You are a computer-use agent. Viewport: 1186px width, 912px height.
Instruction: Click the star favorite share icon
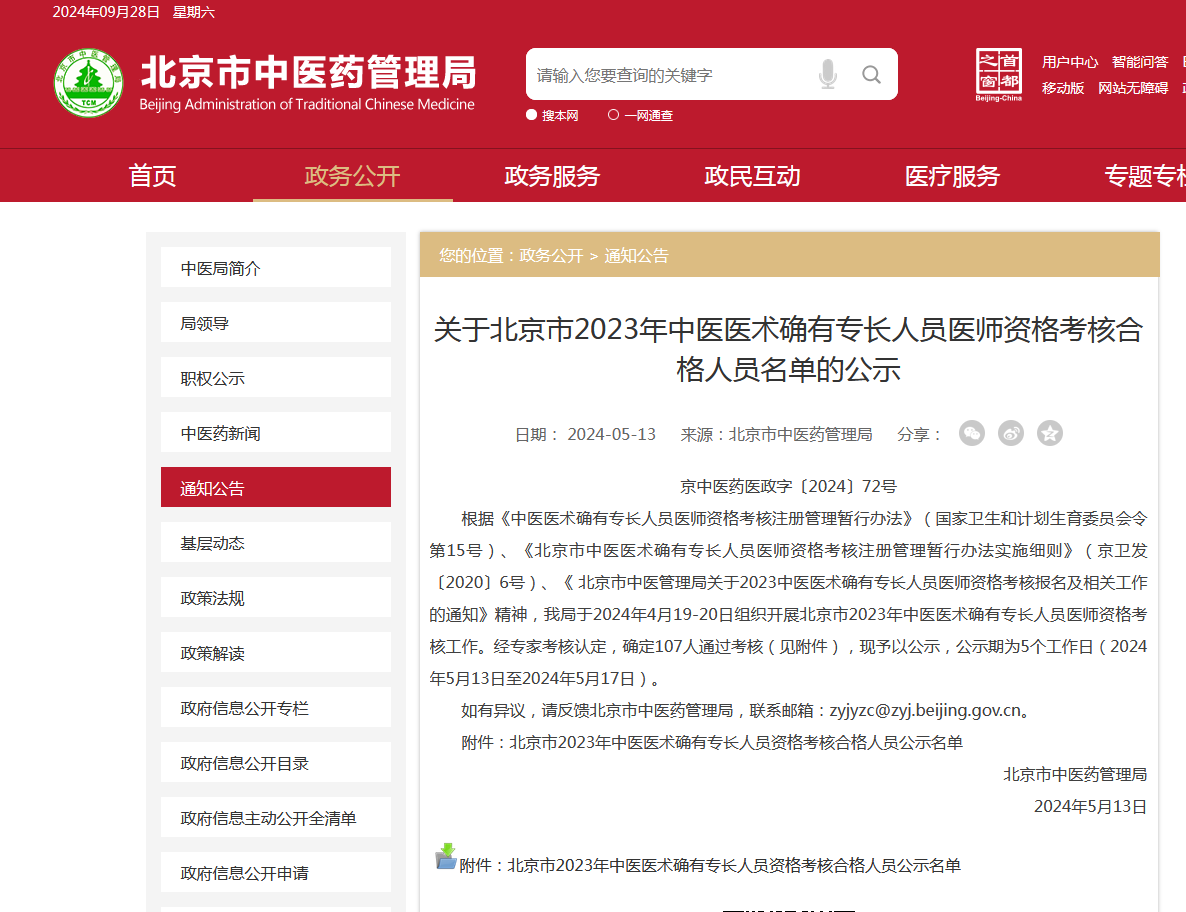[x=1049, y=433]
